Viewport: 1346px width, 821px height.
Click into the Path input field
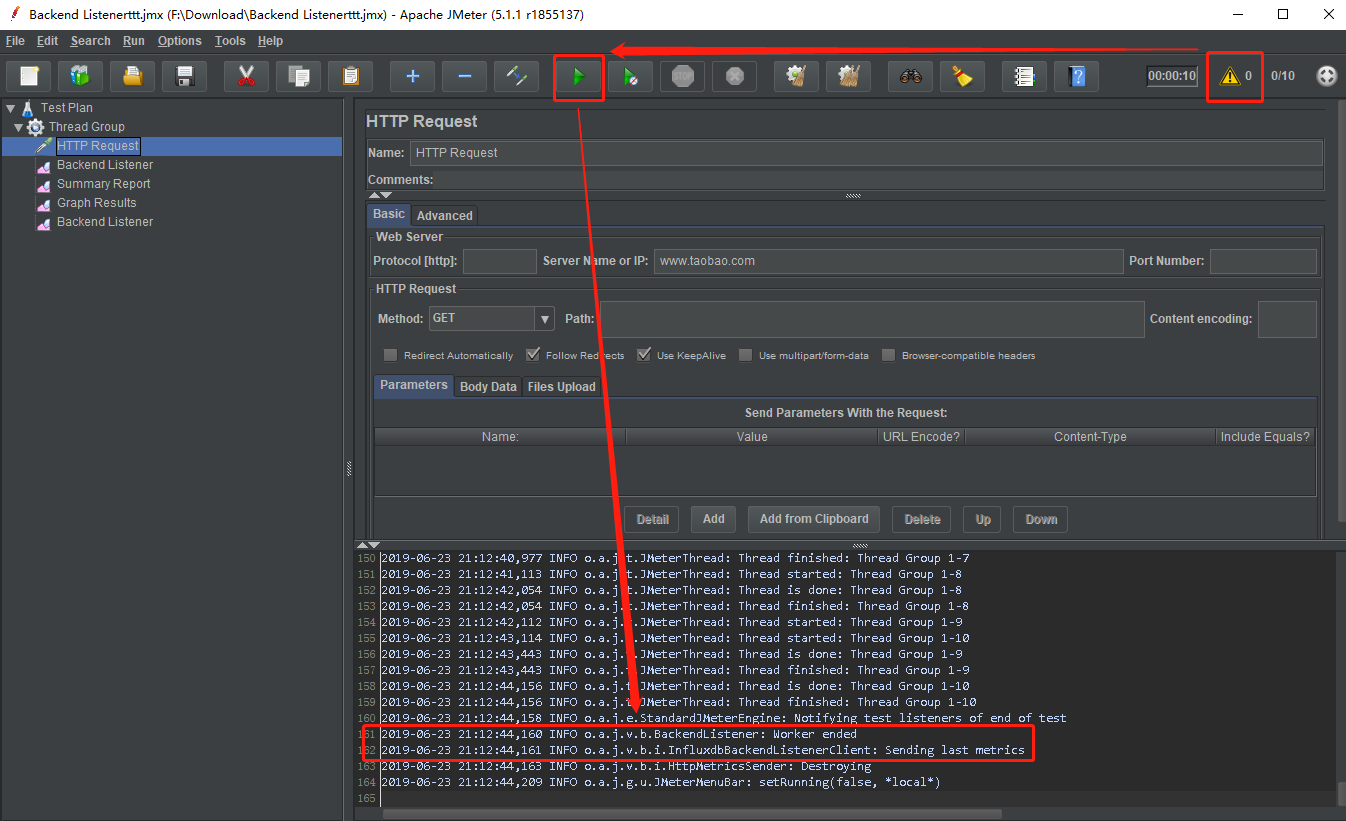871,319
